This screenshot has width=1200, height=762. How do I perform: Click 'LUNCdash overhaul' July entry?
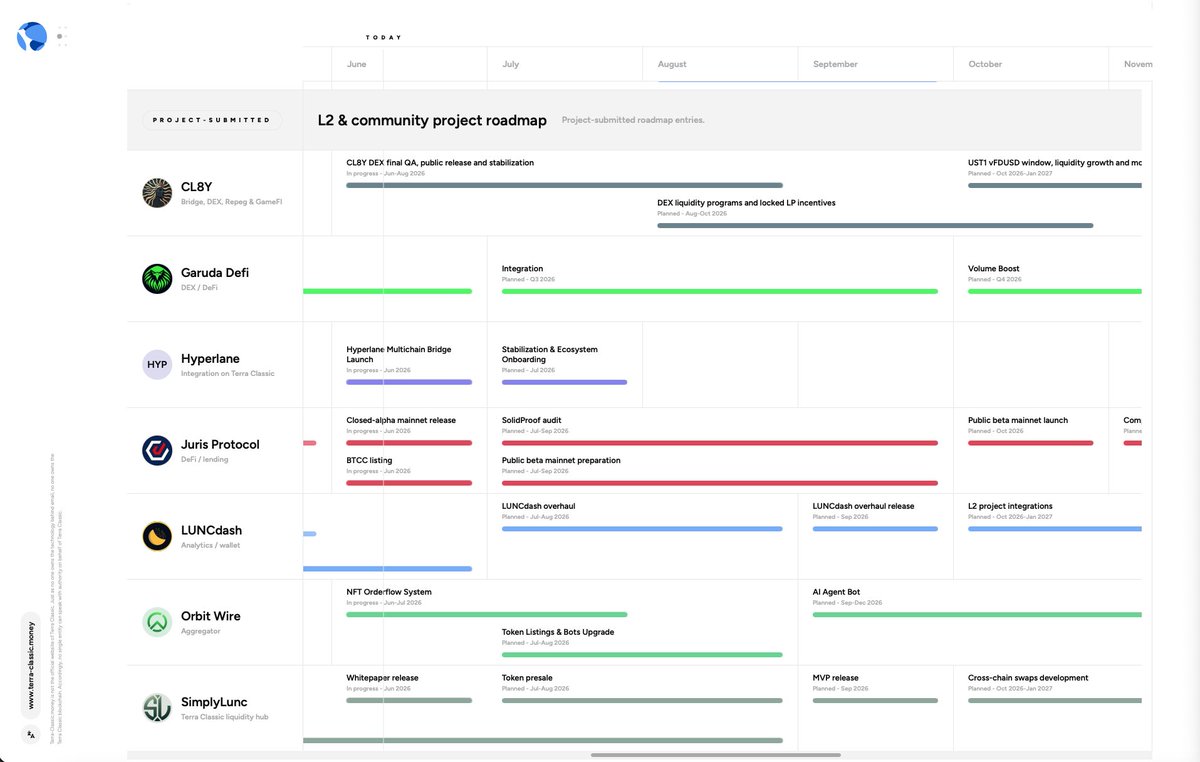point(642,516)
